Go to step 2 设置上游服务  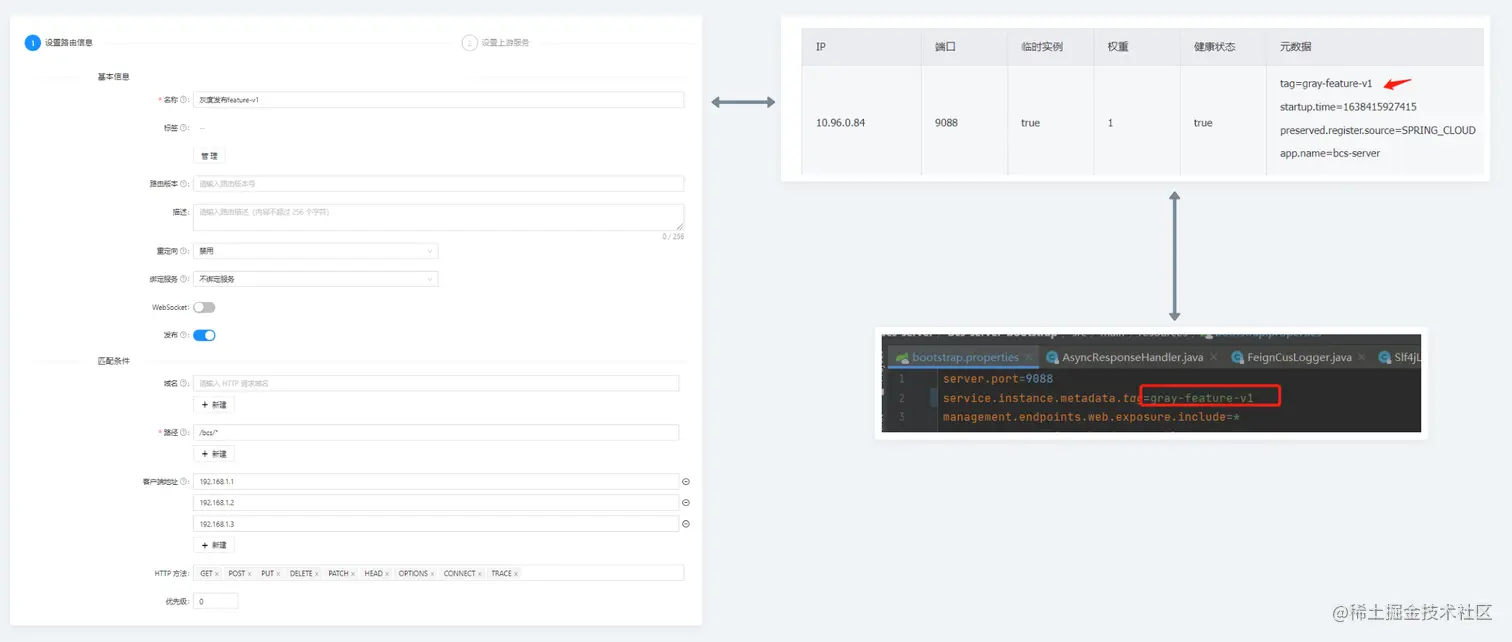click(x=495, y=43)
